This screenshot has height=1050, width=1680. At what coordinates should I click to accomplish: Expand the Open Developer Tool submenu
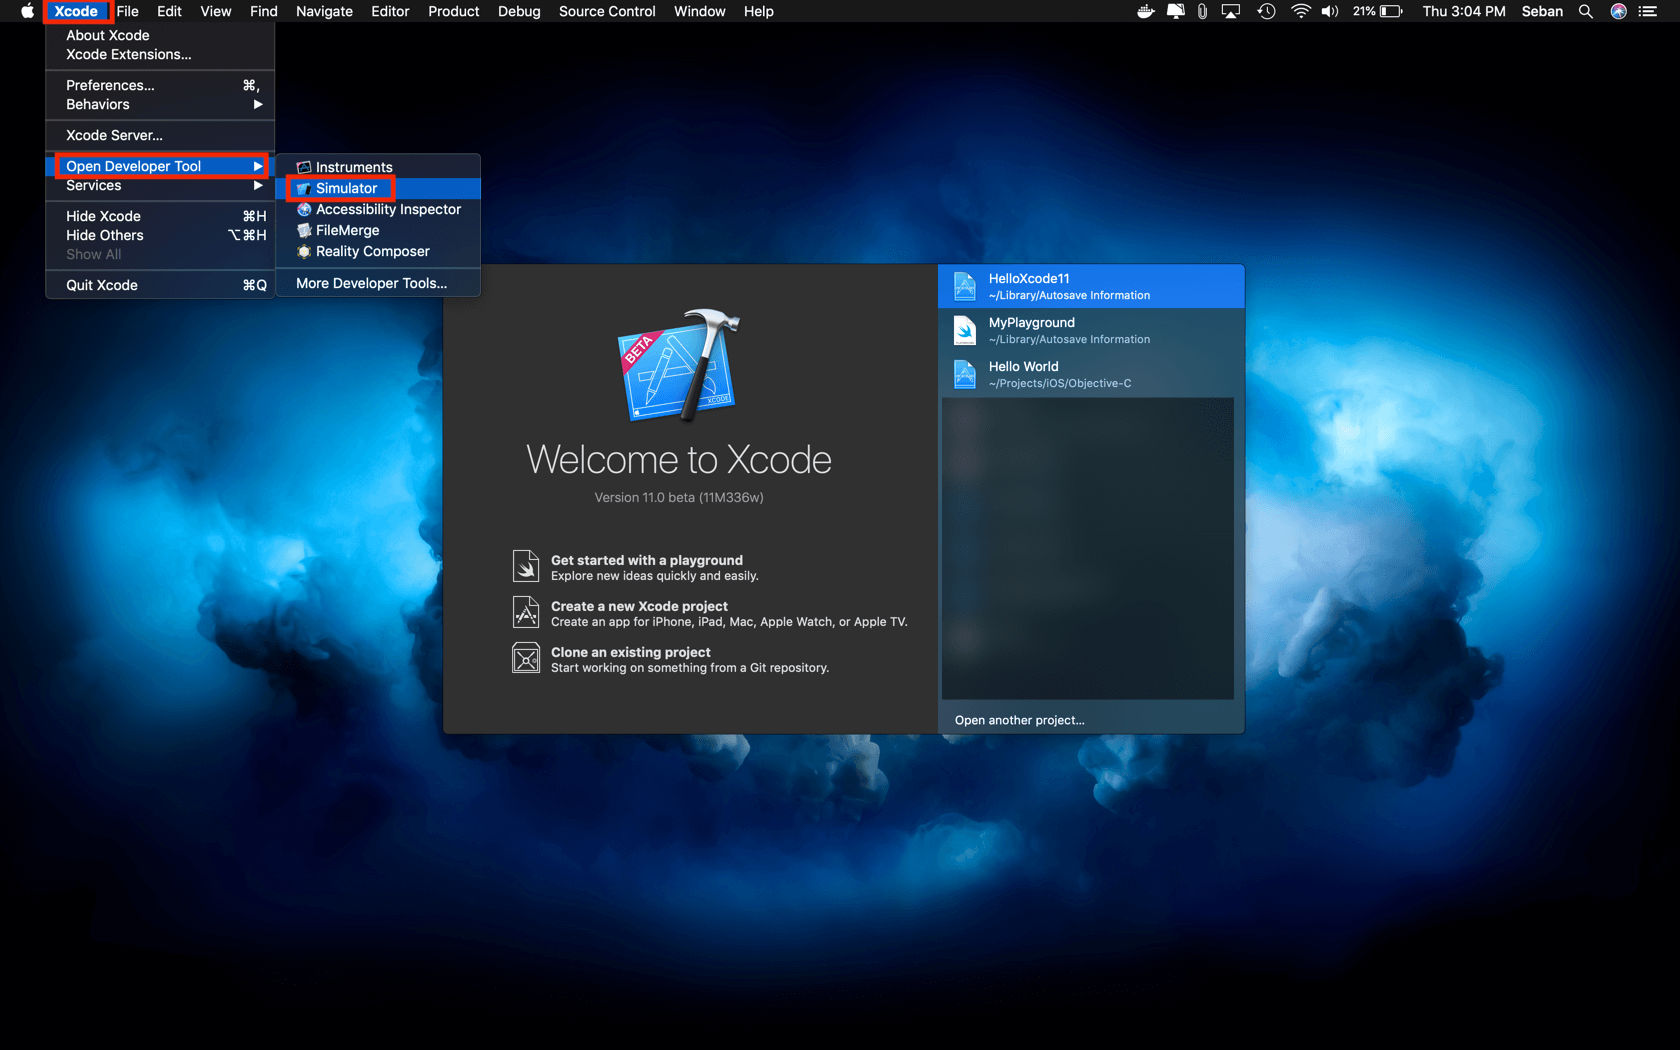160,166
